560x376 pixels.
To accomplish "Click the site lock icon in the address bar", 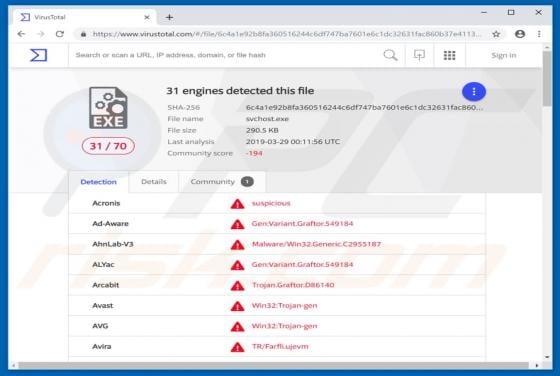I will 83,34.
